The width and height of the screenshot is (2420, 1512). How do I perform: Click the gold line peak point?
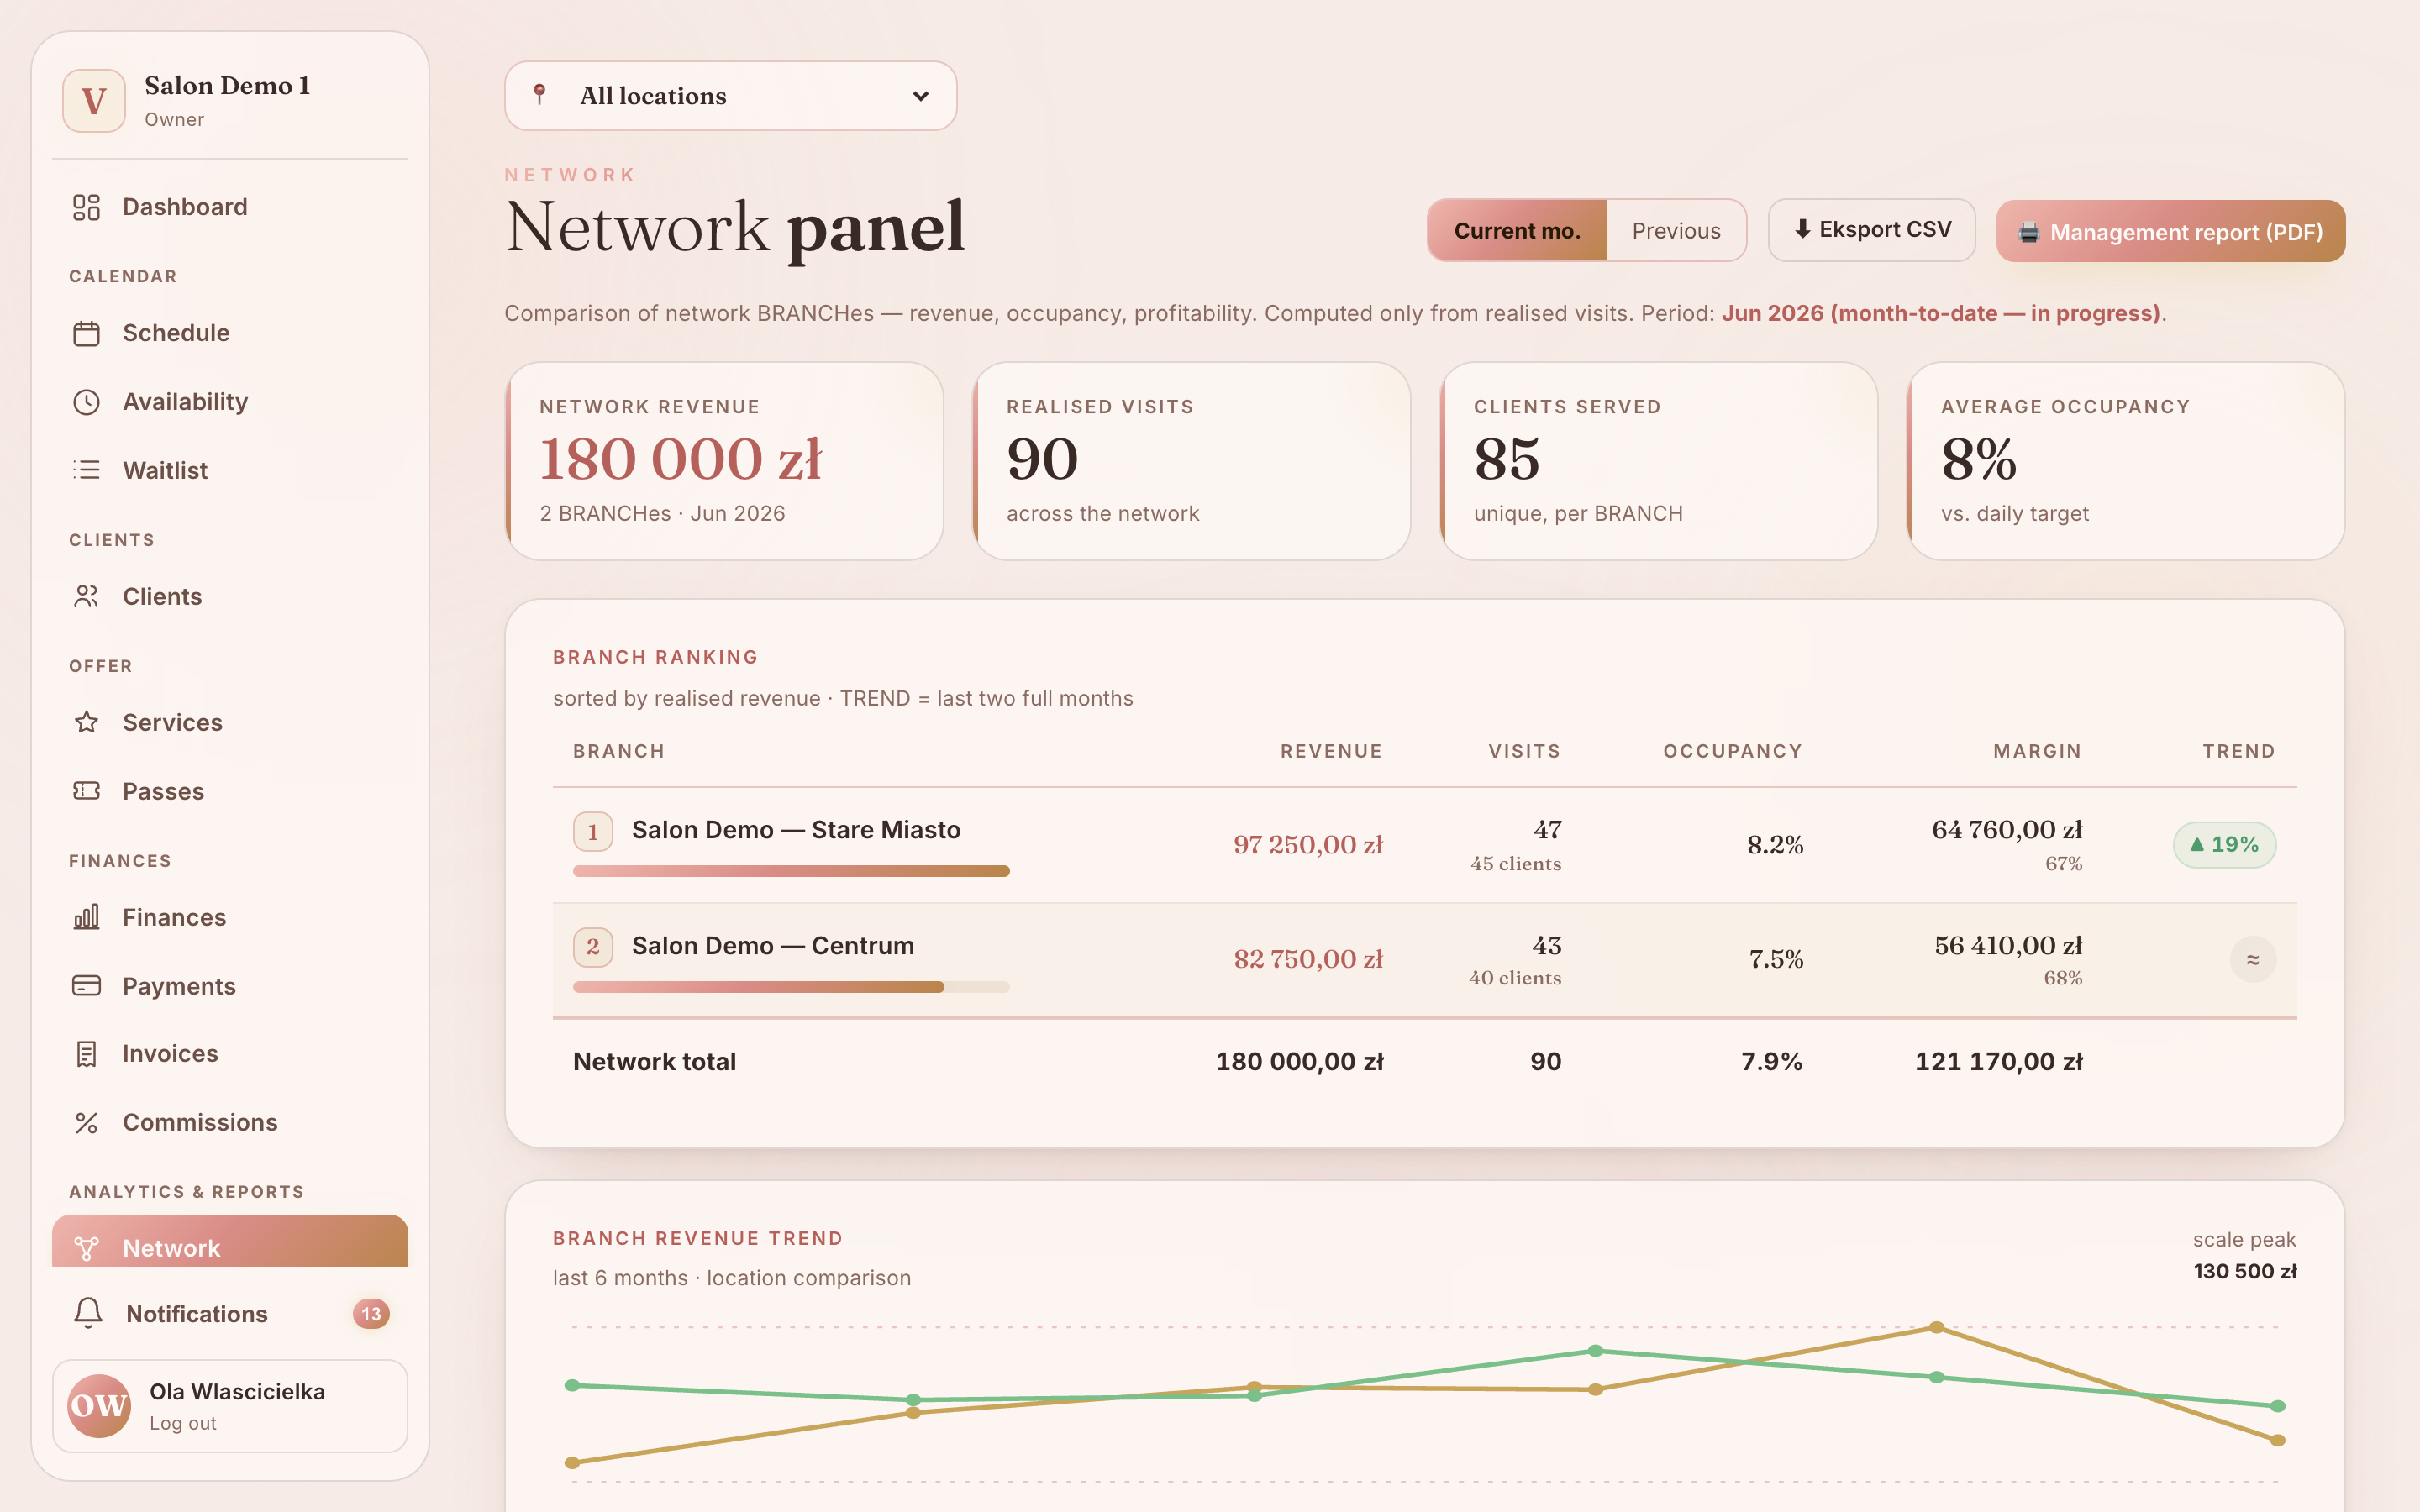pos(1936,1328)
